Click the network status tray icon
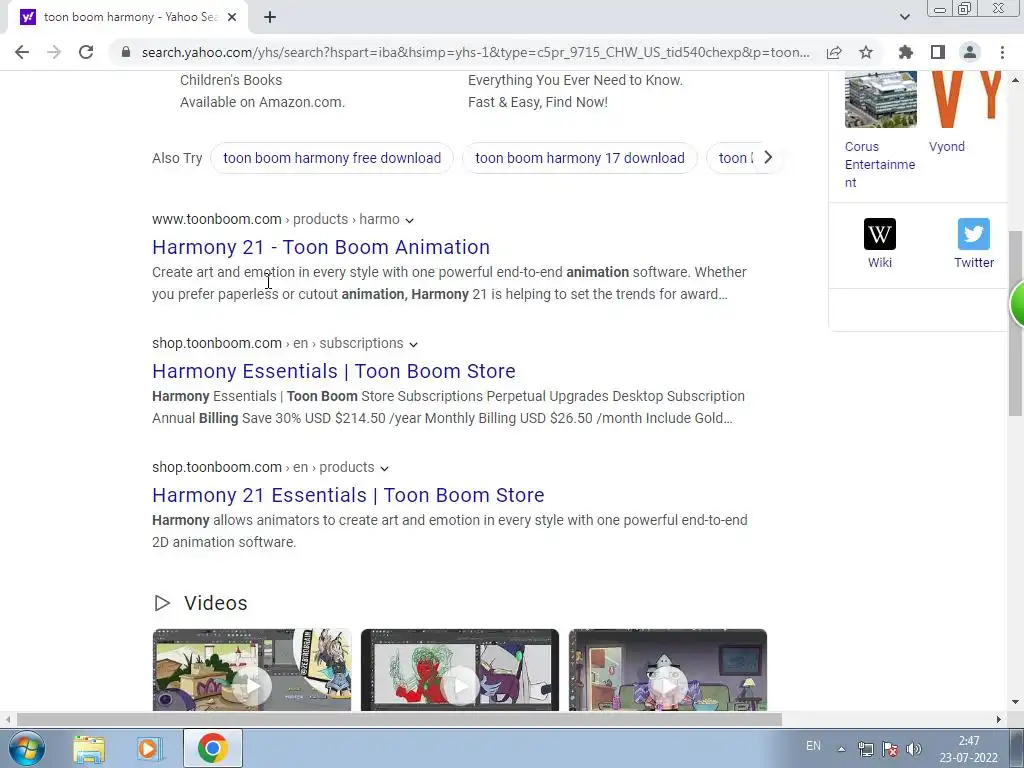The height and width of the screenshot is (768, 1024). pyautogui.click(x=866, y=749)
